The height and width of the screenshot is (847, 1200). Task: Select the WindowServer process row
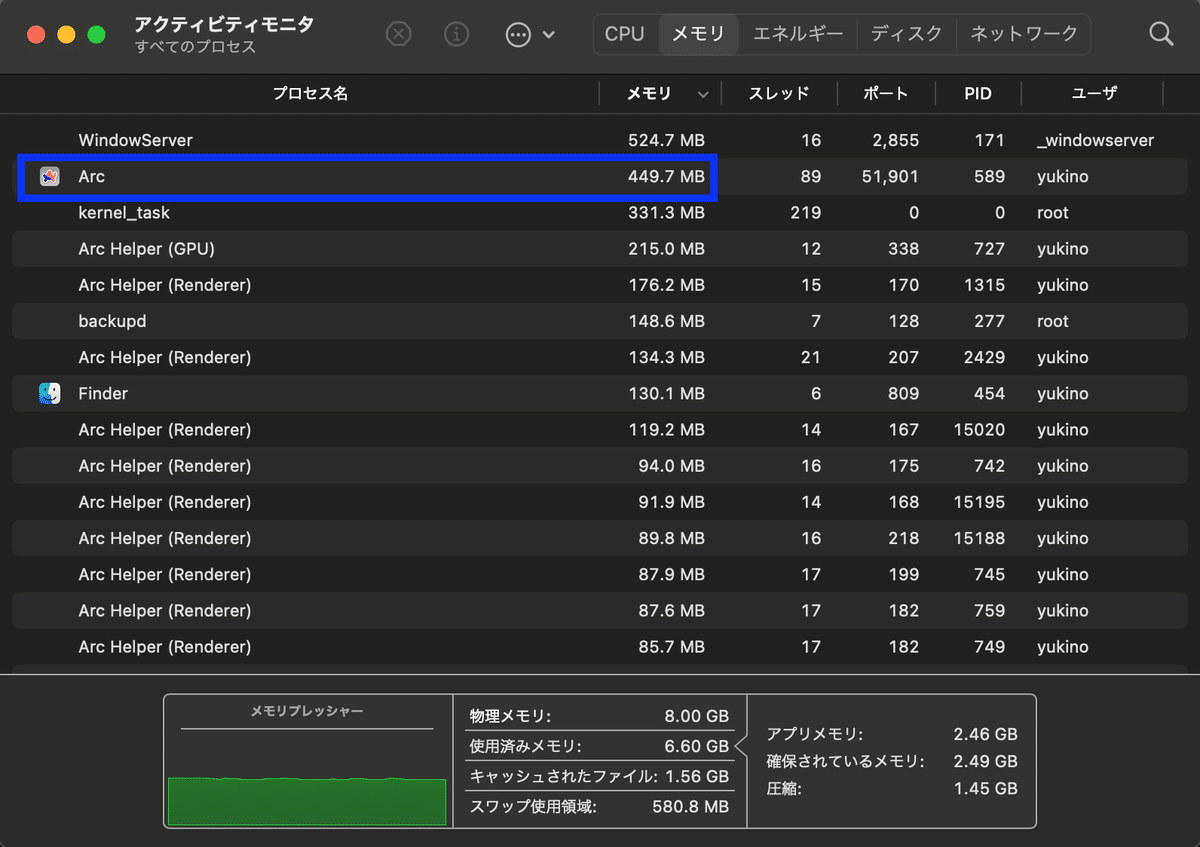tap(600, 141)
